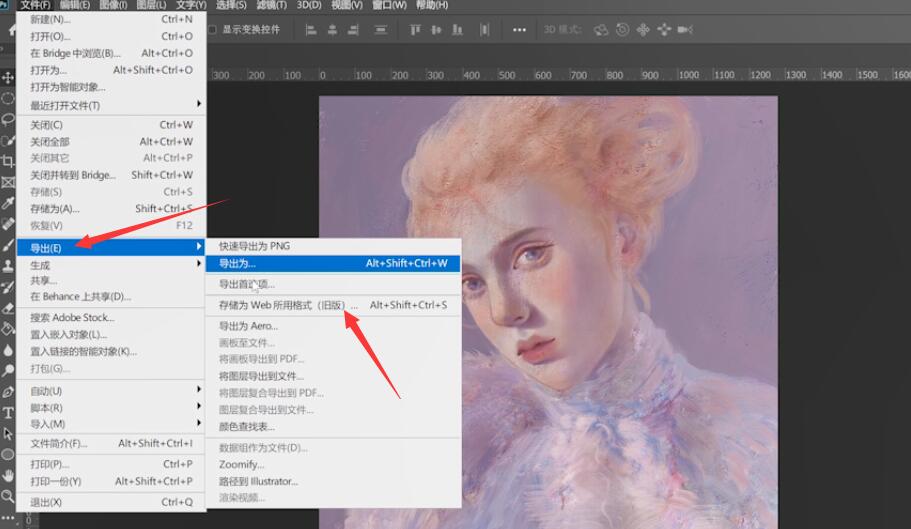Open 导出(E) submenu entry
Image resolution: width=911 pixels, height=529 pixels.
pyautogui.click(x=110, y=248)
